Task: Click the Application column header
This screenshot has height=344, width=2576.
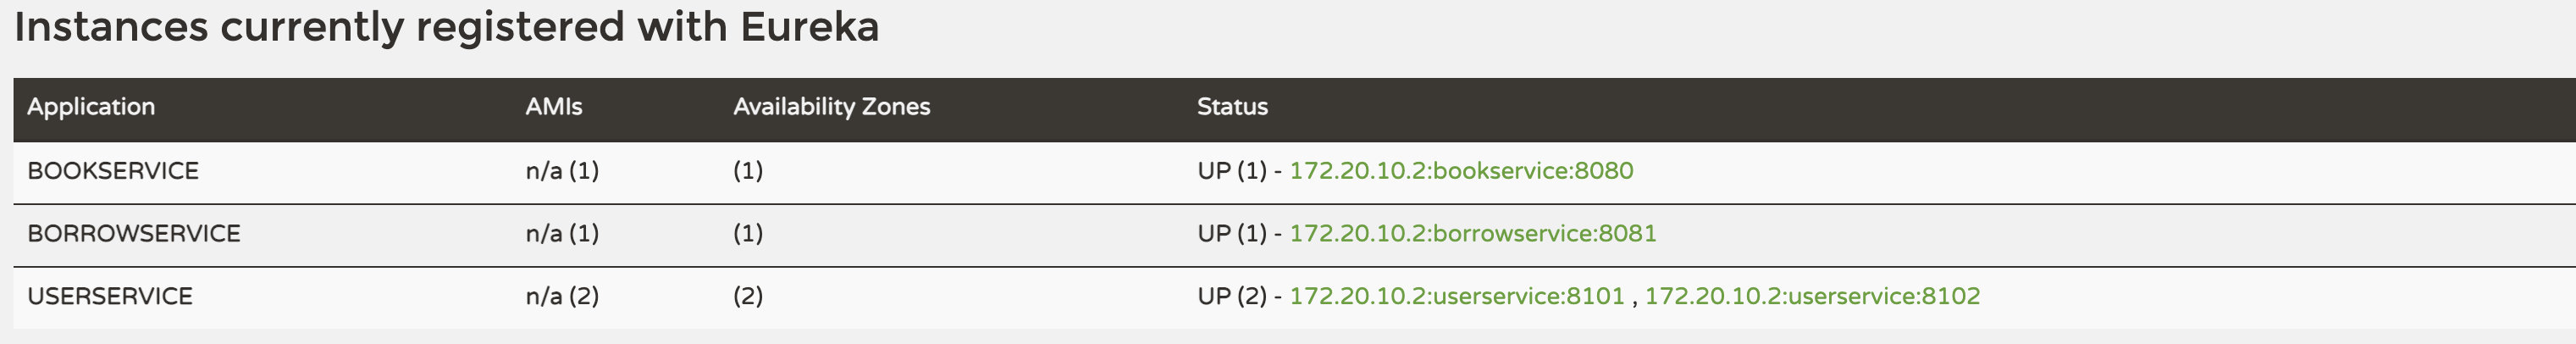Action: click(91, 107)
